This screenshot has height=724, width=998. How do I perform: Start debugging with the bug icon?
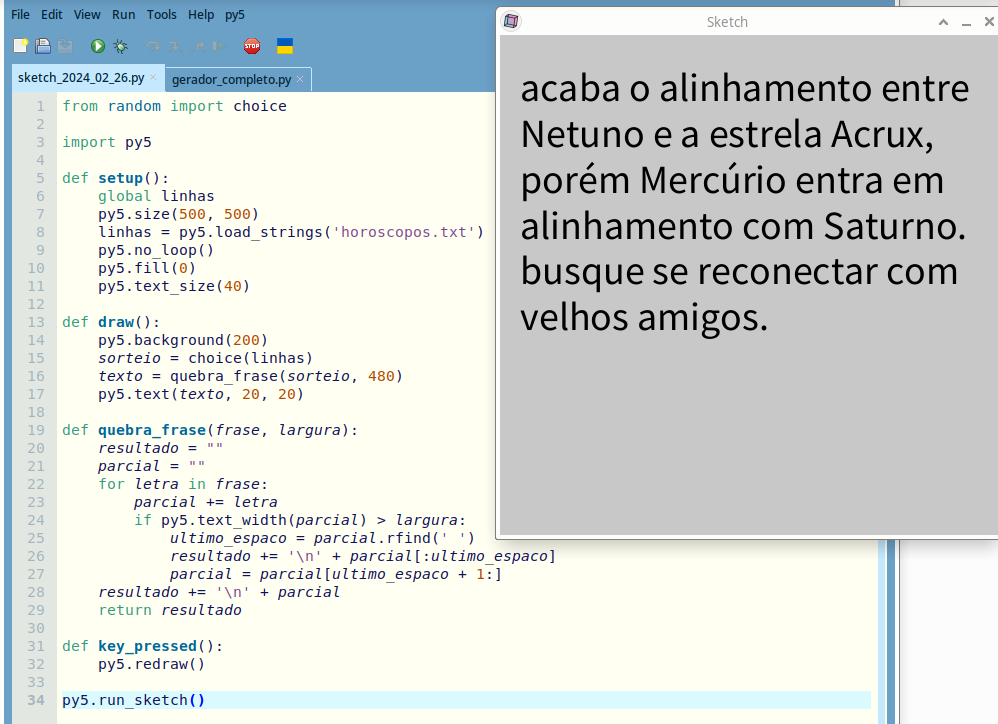click(x=121, y=46)
